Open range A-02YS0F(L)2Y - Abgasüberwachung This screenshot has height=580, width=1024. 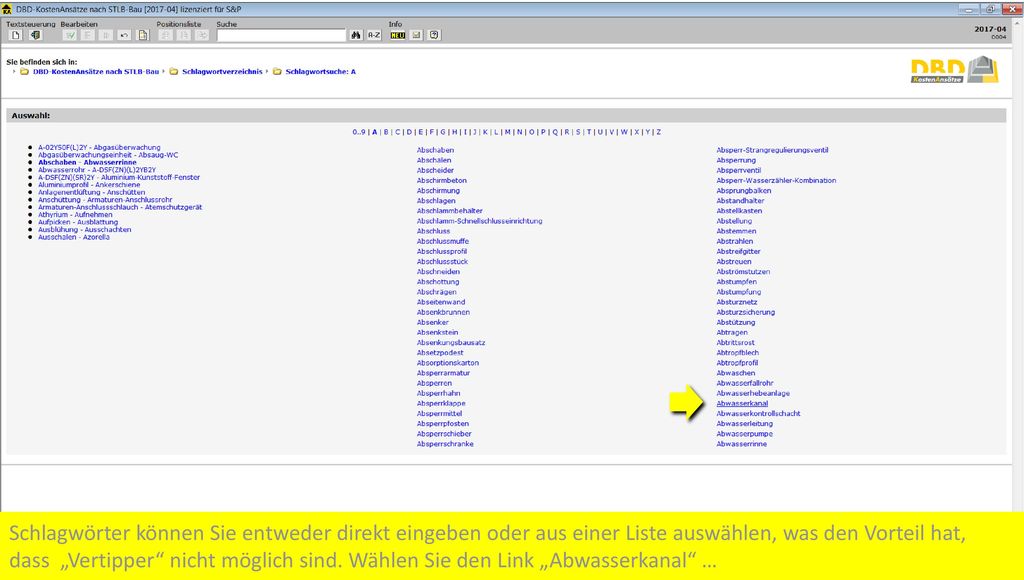(99, 148)
